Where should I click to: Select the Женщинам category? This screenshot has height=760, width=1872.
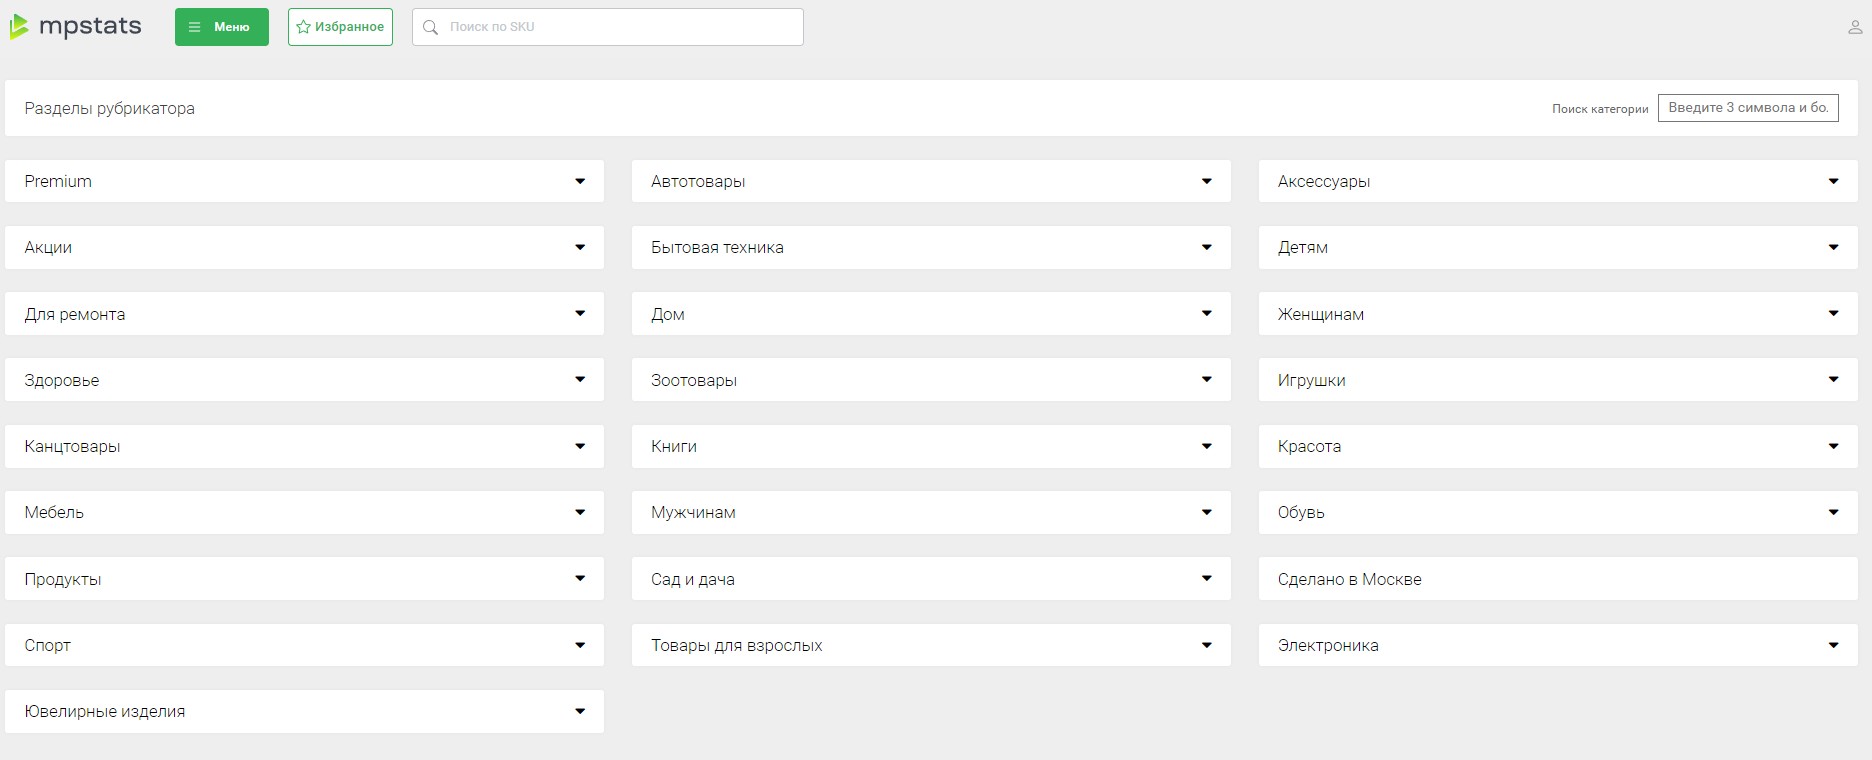[1558, 314]
